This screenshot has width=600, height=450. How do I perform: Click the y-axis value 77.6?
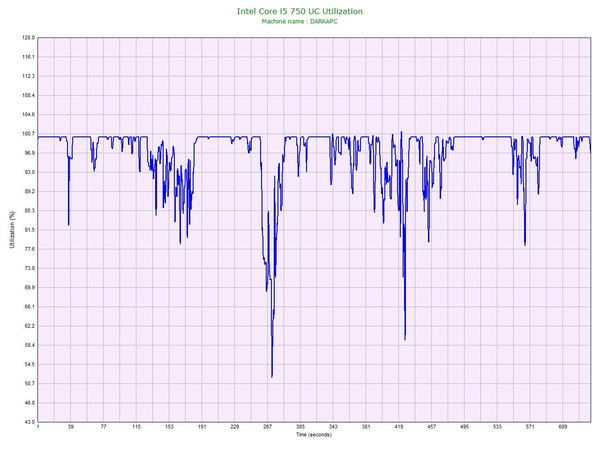point(29,249)
